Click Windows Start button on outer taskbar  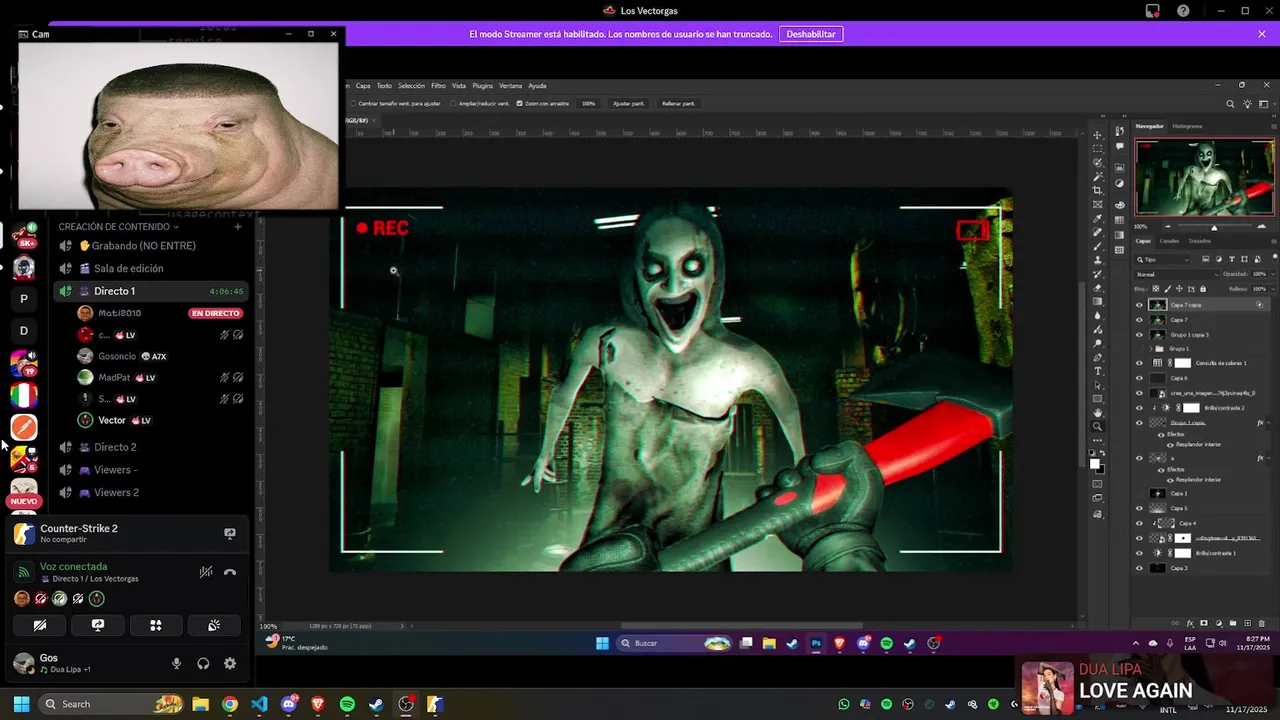pos(21,704)
